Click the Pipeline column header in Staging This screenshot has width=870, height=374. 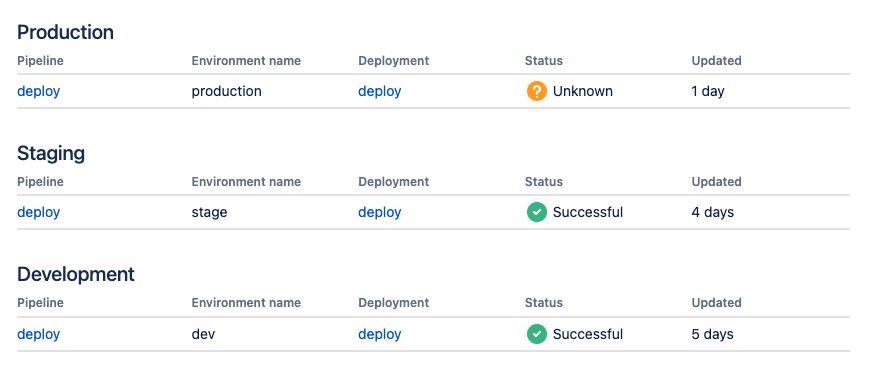point(41,181)
